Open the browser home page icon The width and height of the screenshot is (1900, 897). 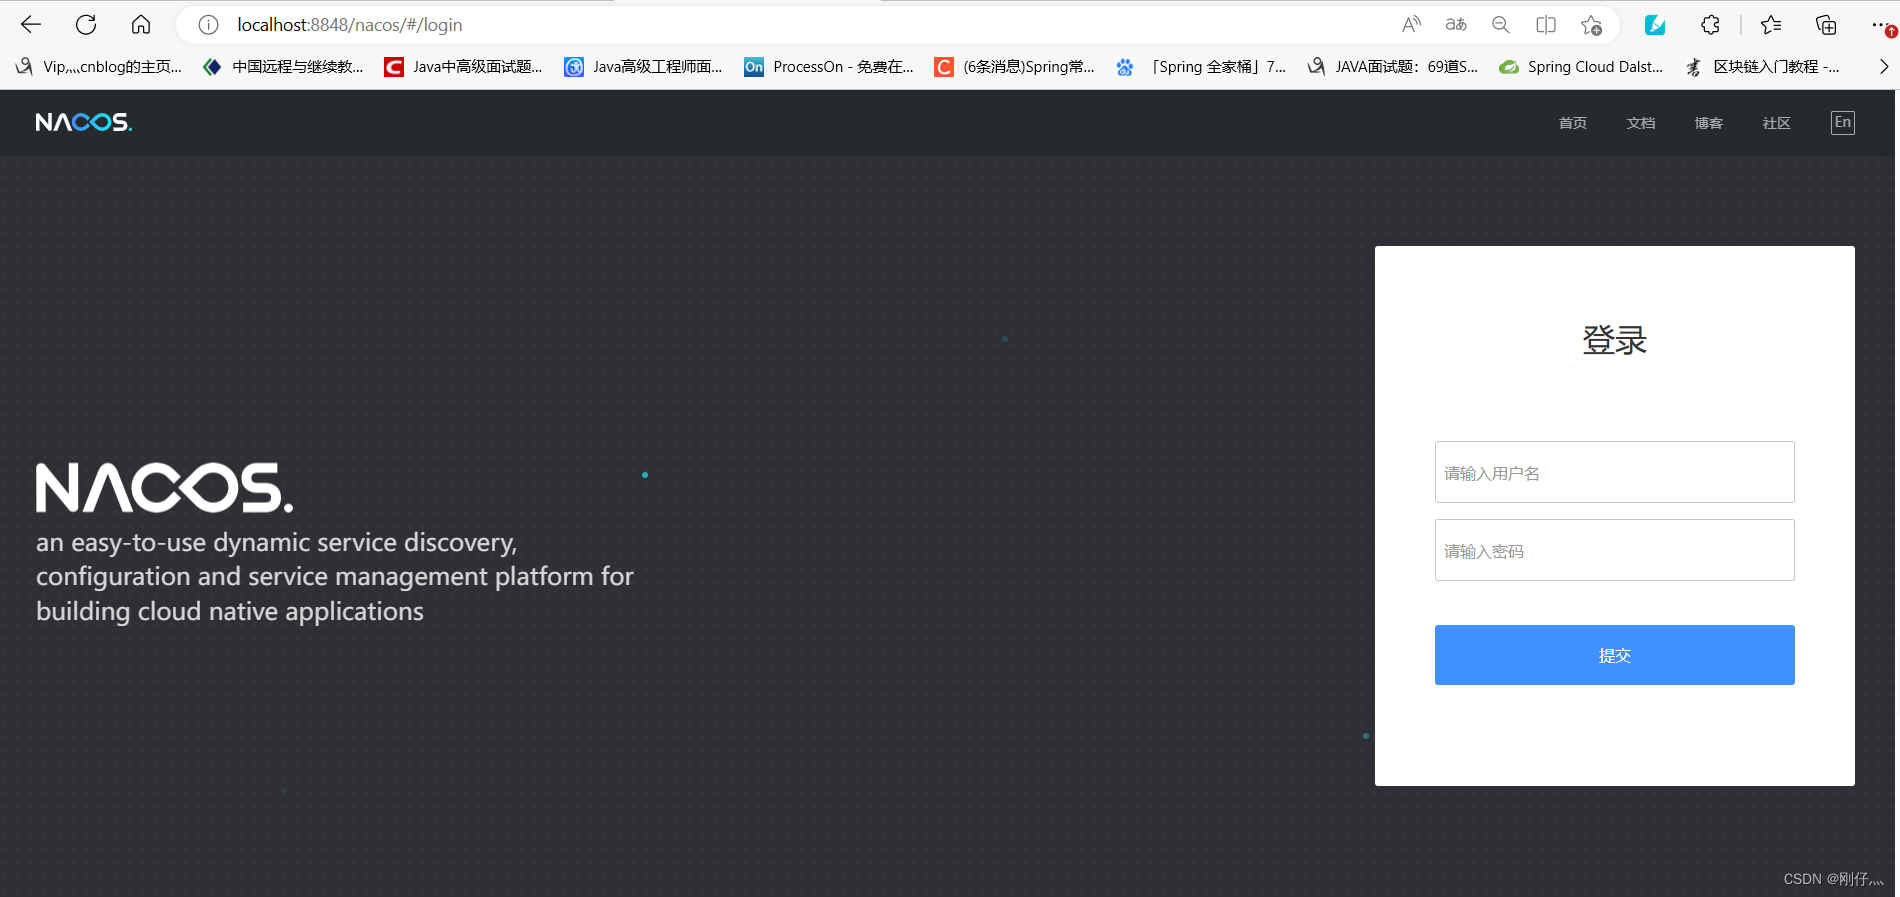click(x=141, y=25)
